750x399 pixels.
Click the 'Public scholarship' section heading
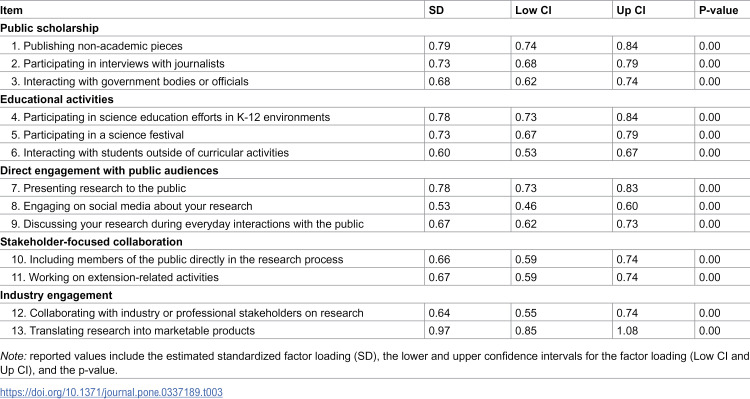pyautogui.click(x=49, y=28)
